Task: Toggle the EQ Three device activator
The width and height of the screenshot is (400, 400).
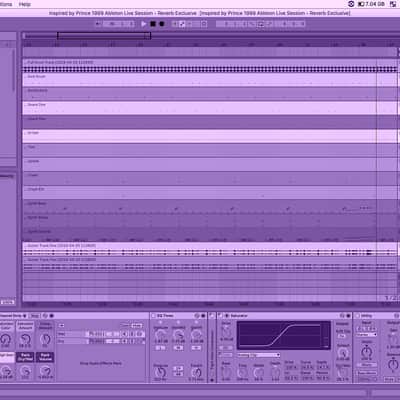Action: (x=153, y=315)
